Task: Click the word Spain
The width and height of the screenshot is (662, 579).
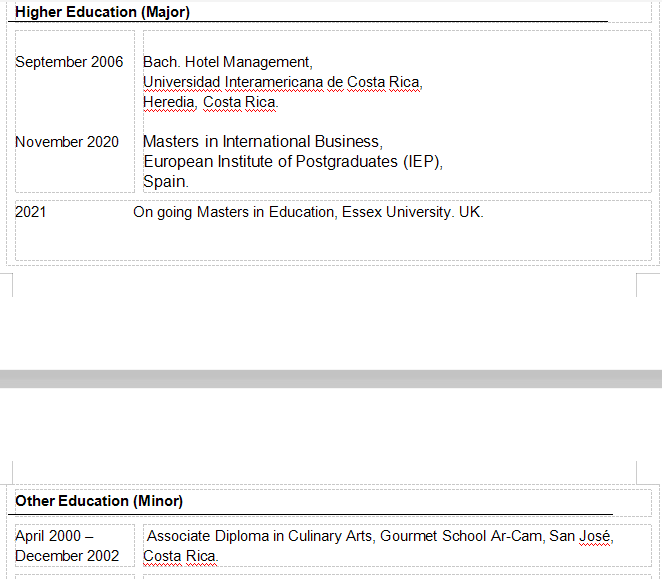Action: [164, 182]
